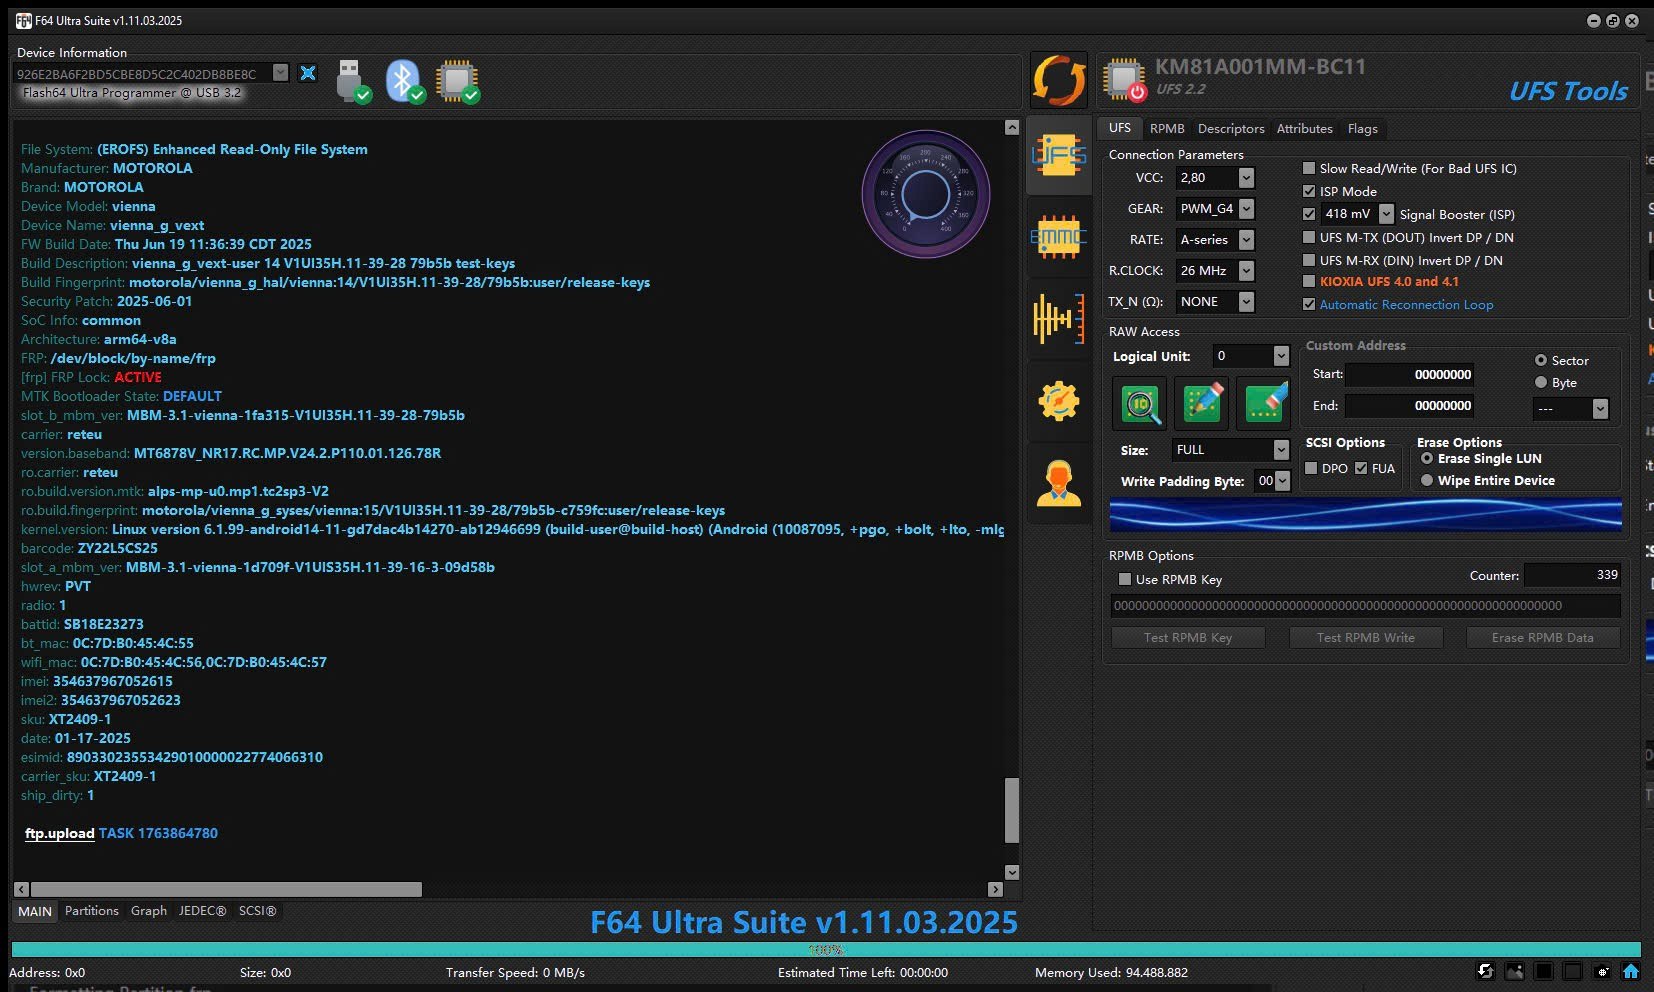Open the Logical Unit dropdown

click(1281, 356)
